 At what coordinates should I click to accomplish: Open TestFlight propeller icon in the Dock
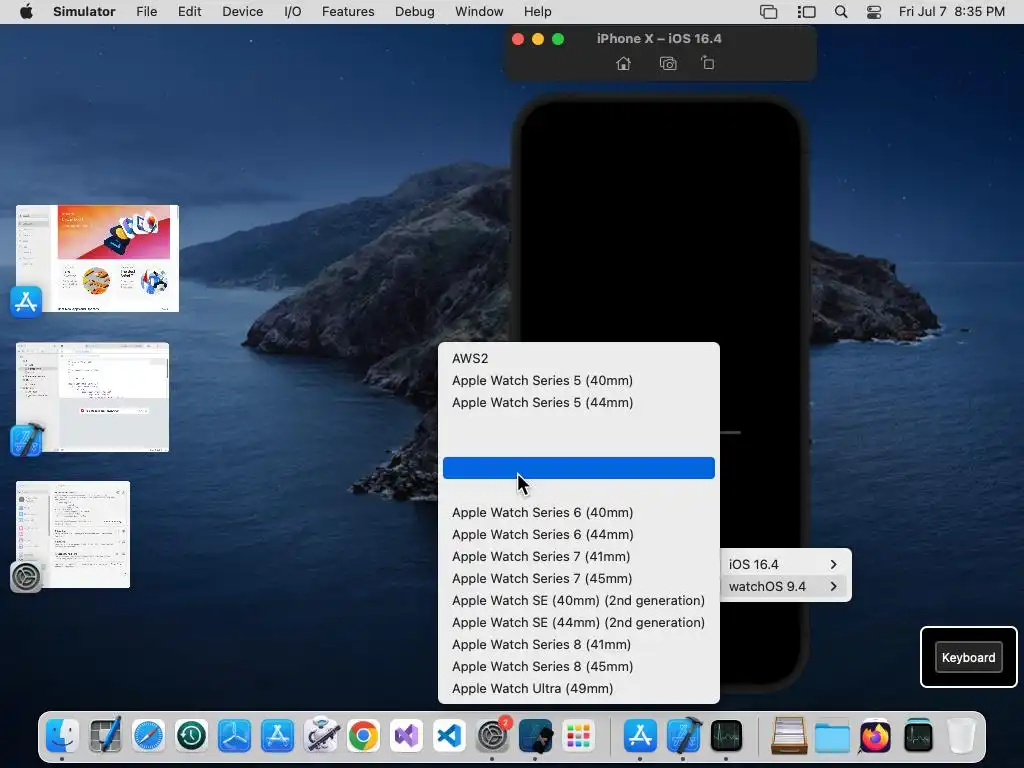point(234,735)
